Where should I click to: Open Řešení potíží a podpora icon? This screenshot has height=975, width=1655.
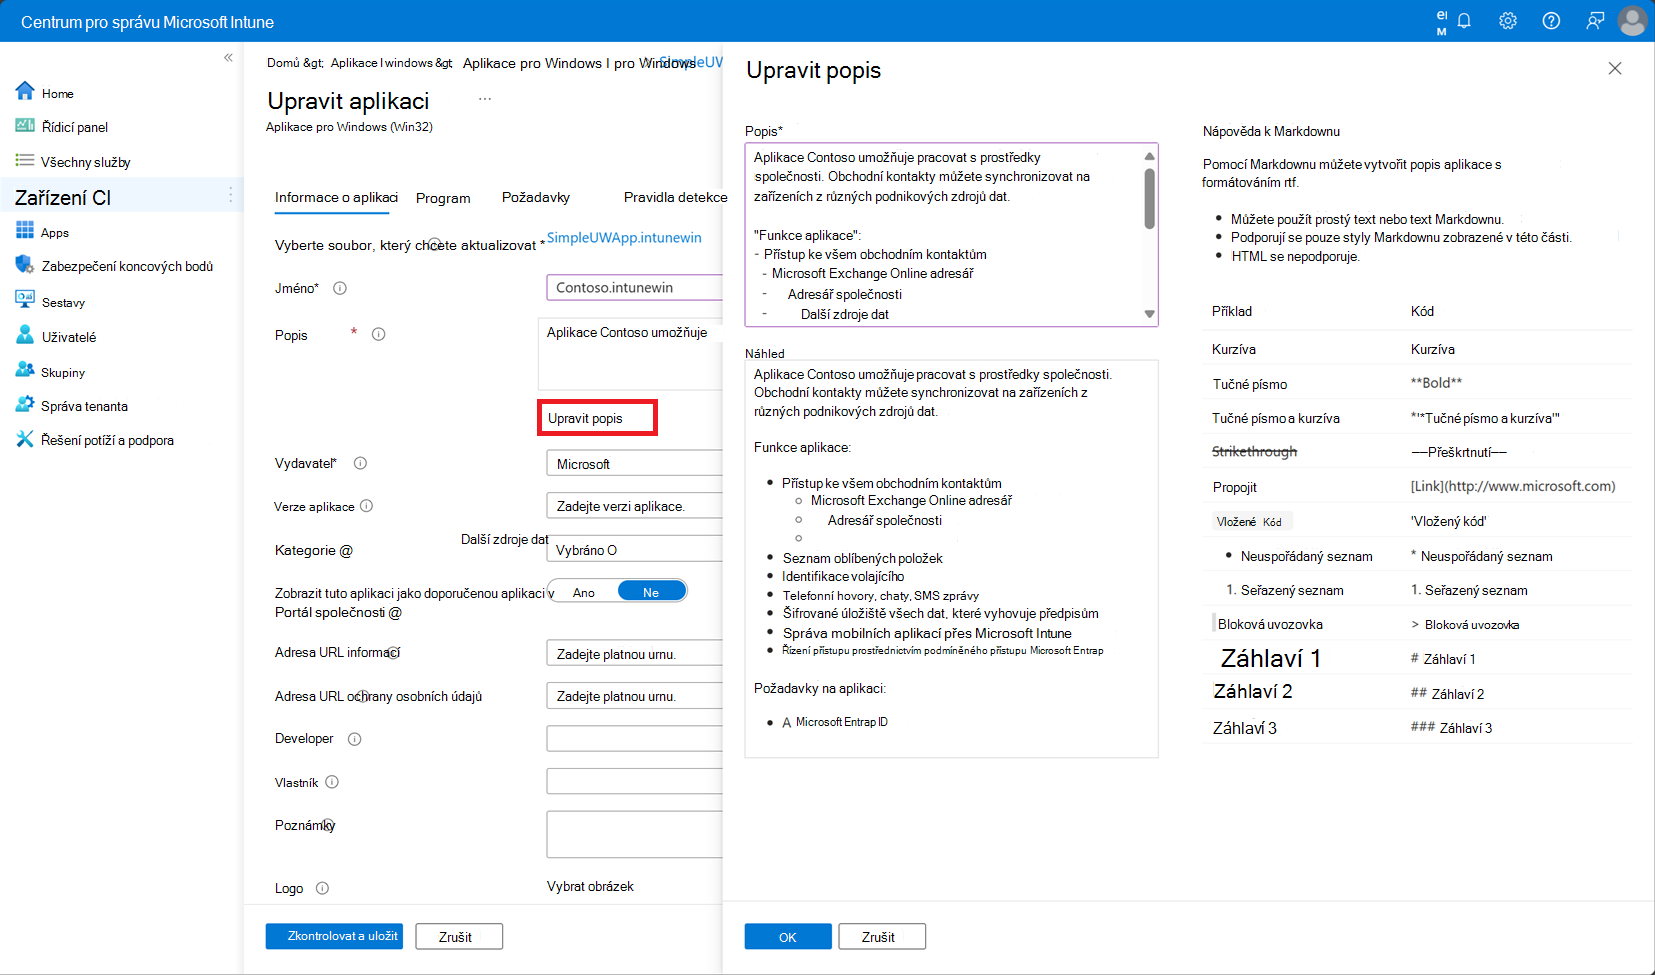[x=25, y=439]
